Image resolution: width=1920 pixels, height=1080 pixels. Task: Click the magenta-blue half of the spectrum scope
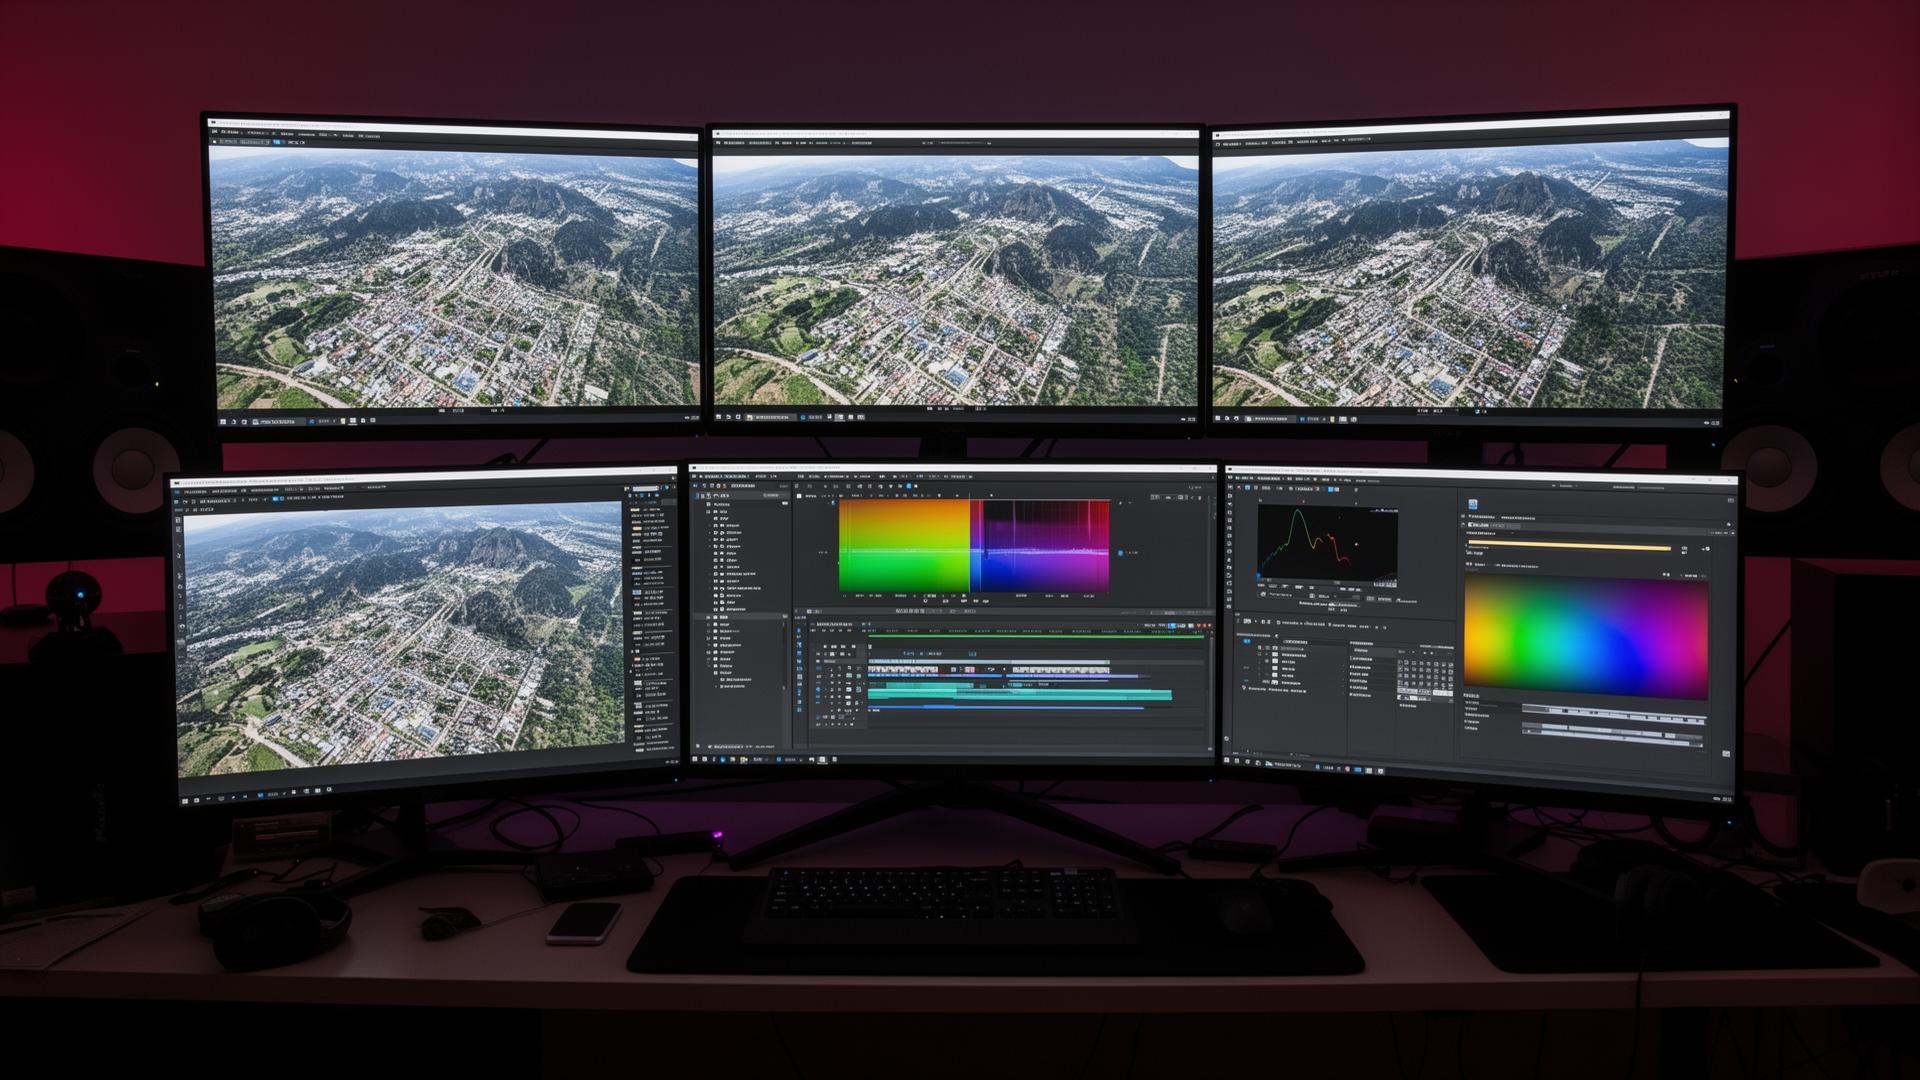[1040, 546]
